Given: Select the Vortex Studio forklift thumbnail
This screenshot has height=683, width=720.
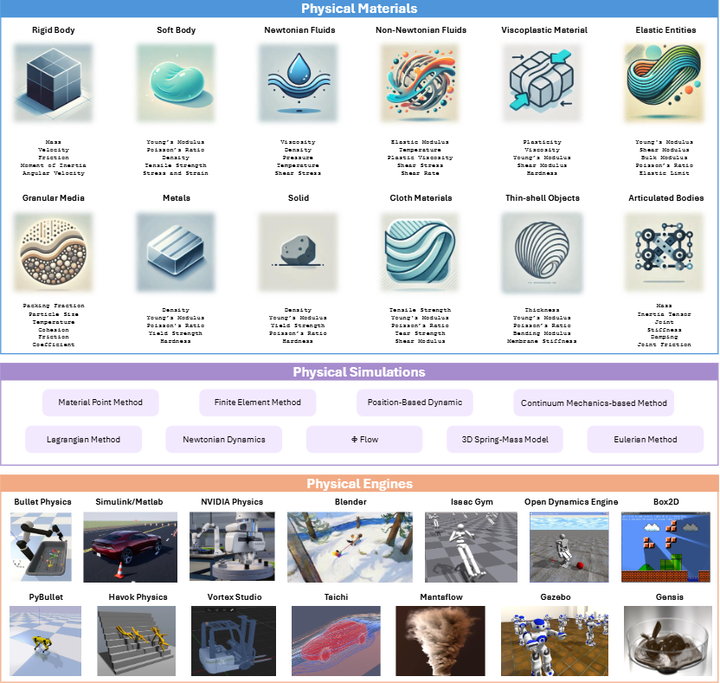Looking at the screenshot, I should [234, 641].
